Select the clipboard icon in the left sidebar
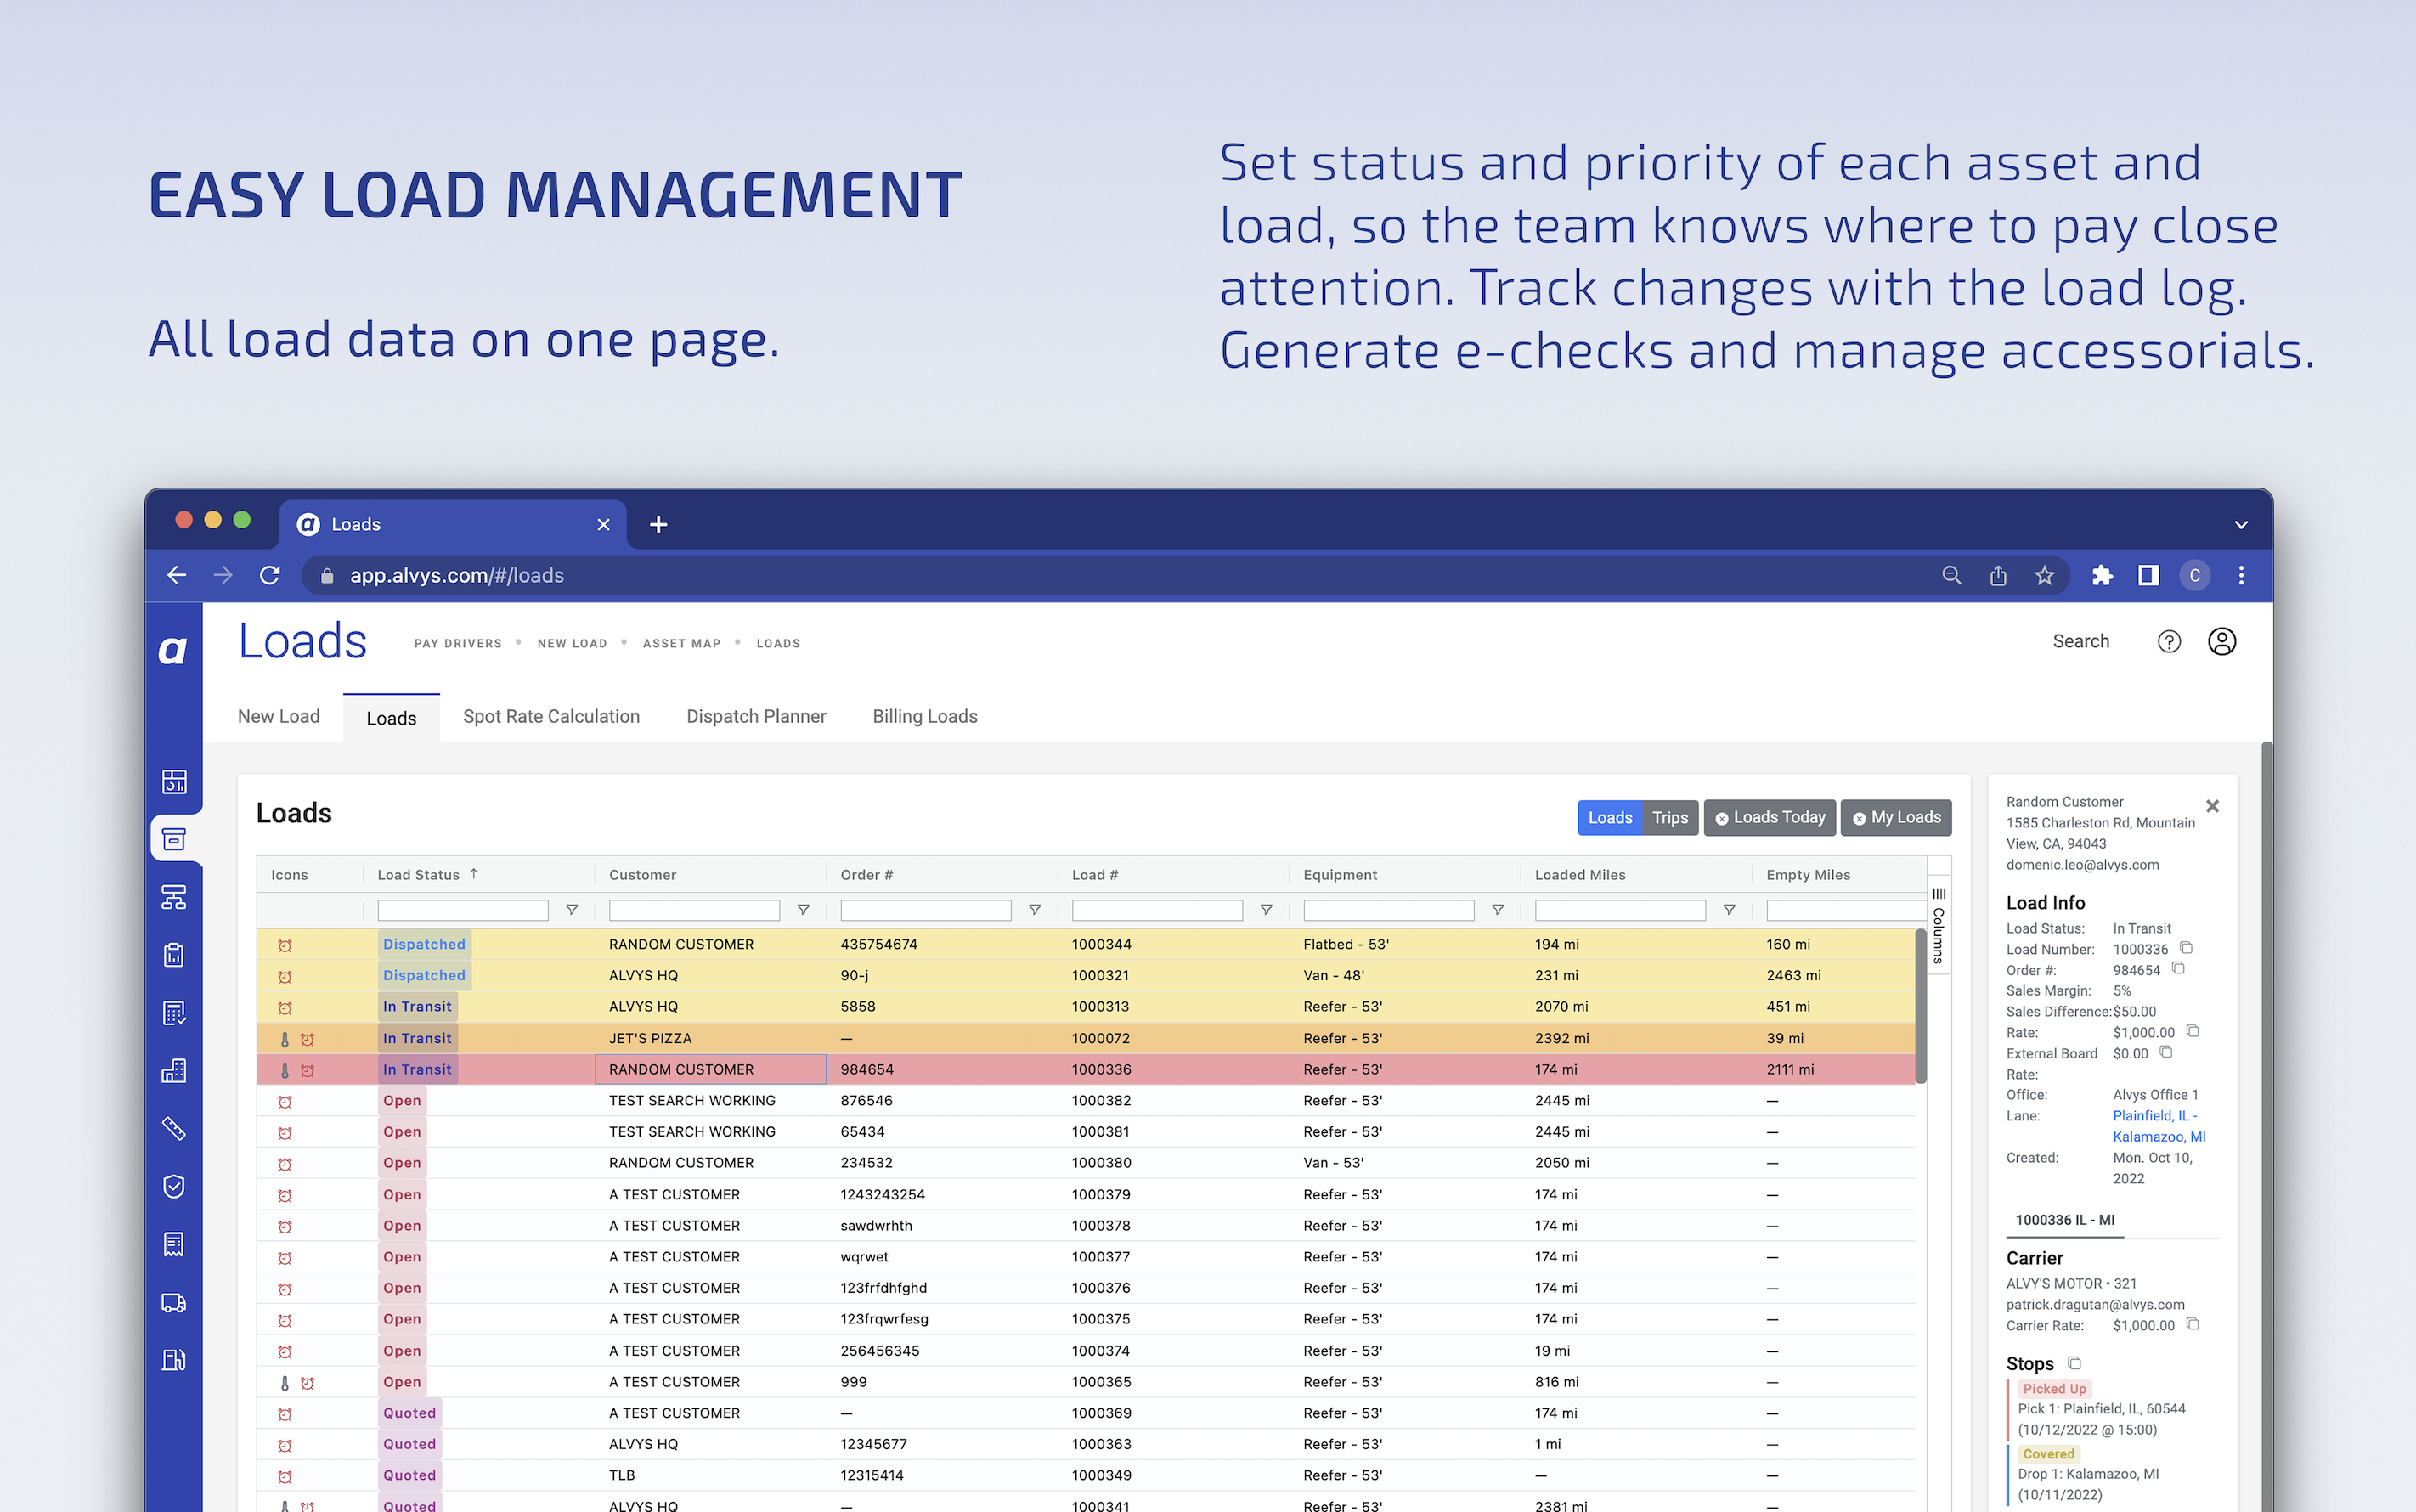The width and height of the screenshot is (2416, 1512). (x=175, y=956)
